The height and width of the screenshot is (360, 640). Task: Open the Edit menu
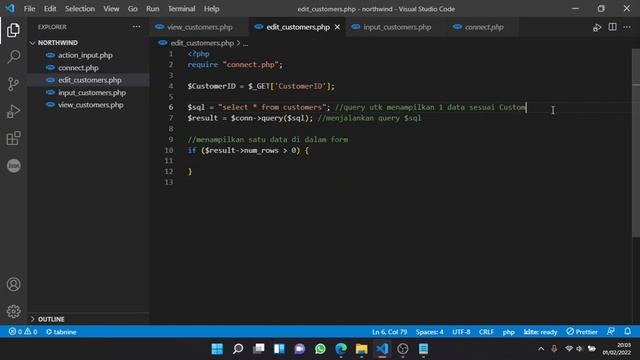point(50,9)
